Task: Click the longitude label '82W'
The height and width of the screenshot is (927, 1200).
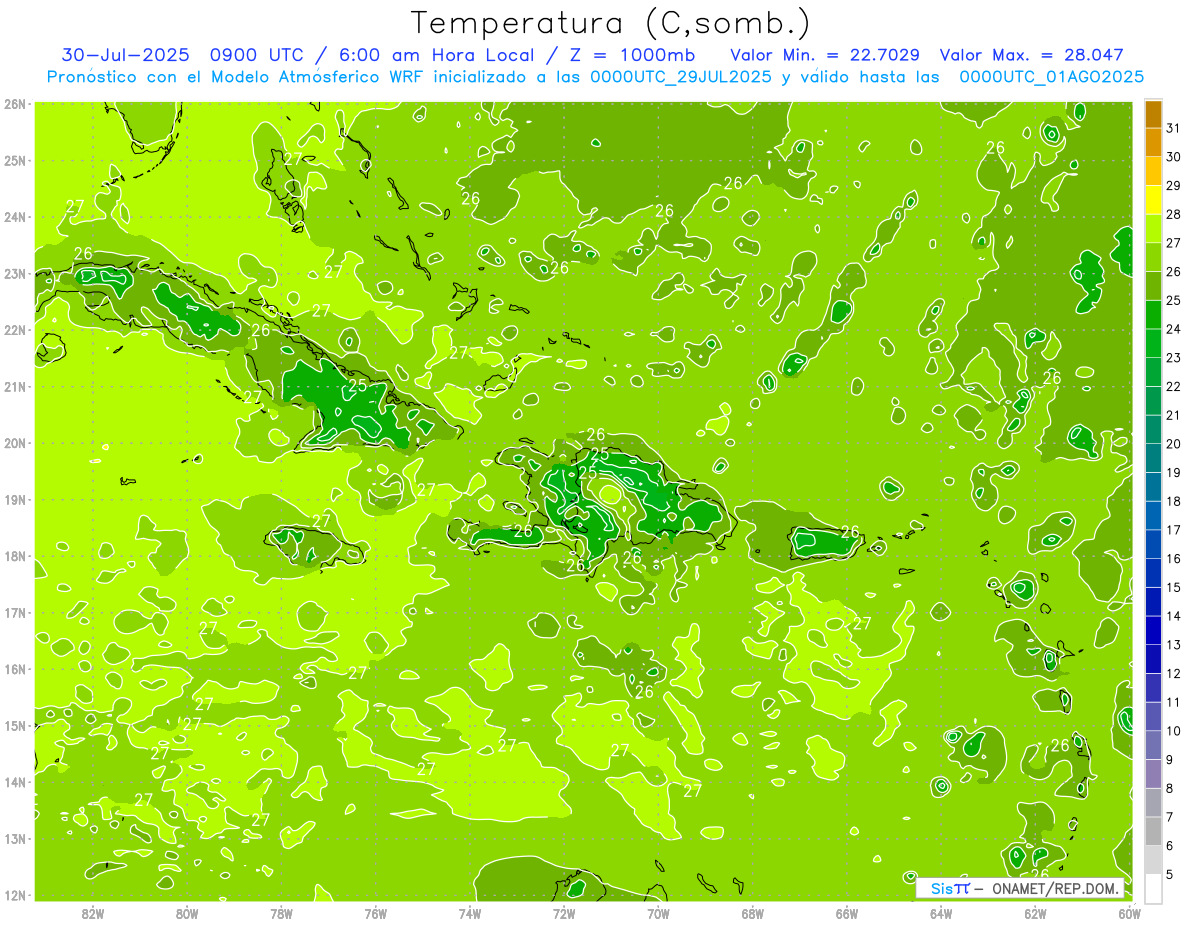Action: pyautogui.click(x=93, y=913)
